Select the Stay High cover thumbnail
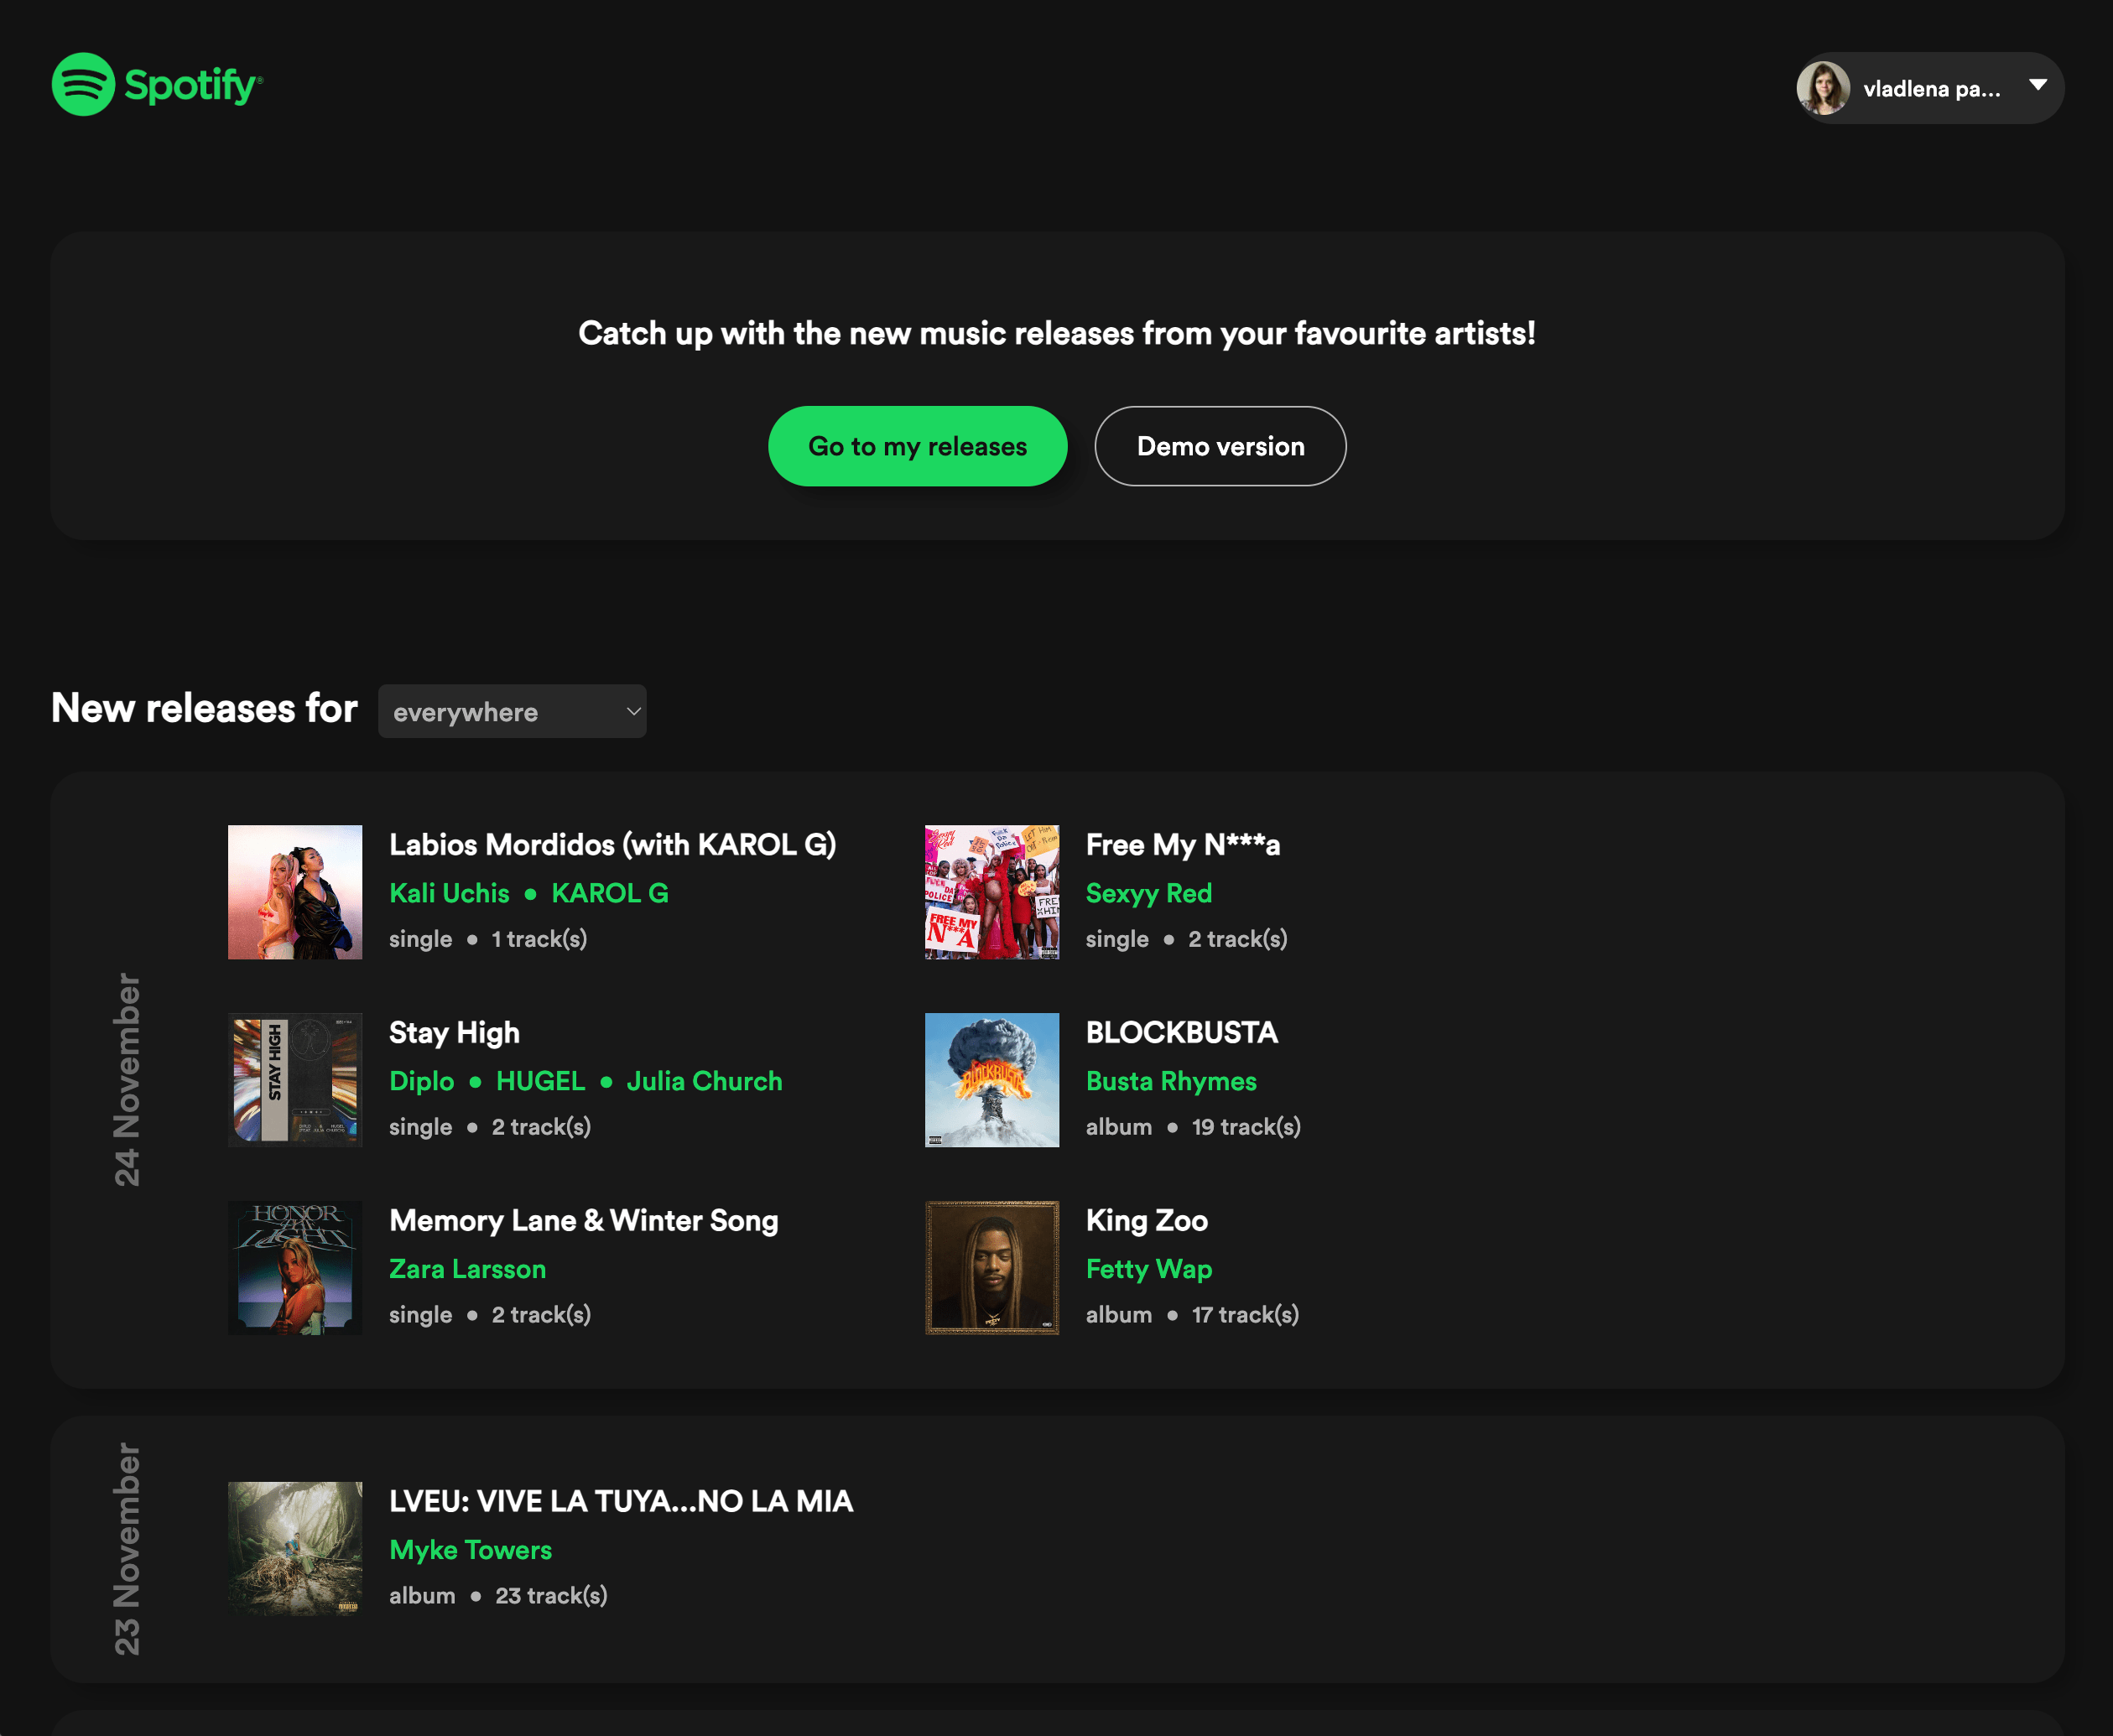The width and height of the screenshot is (2113, 1736). tap(295, 1080)
